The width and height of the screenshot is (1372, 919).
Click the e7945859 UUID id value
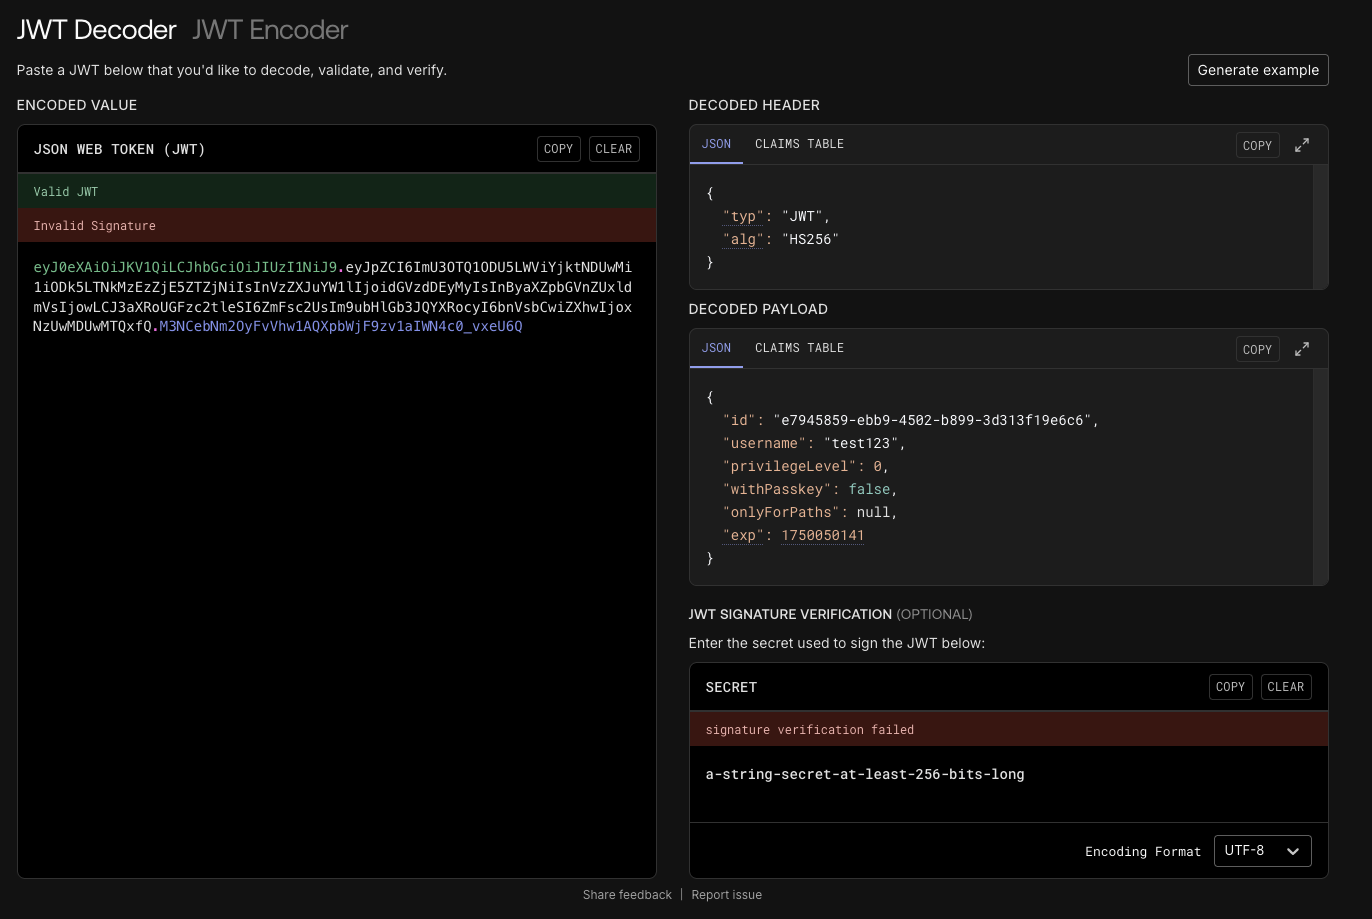coord(931,420)
